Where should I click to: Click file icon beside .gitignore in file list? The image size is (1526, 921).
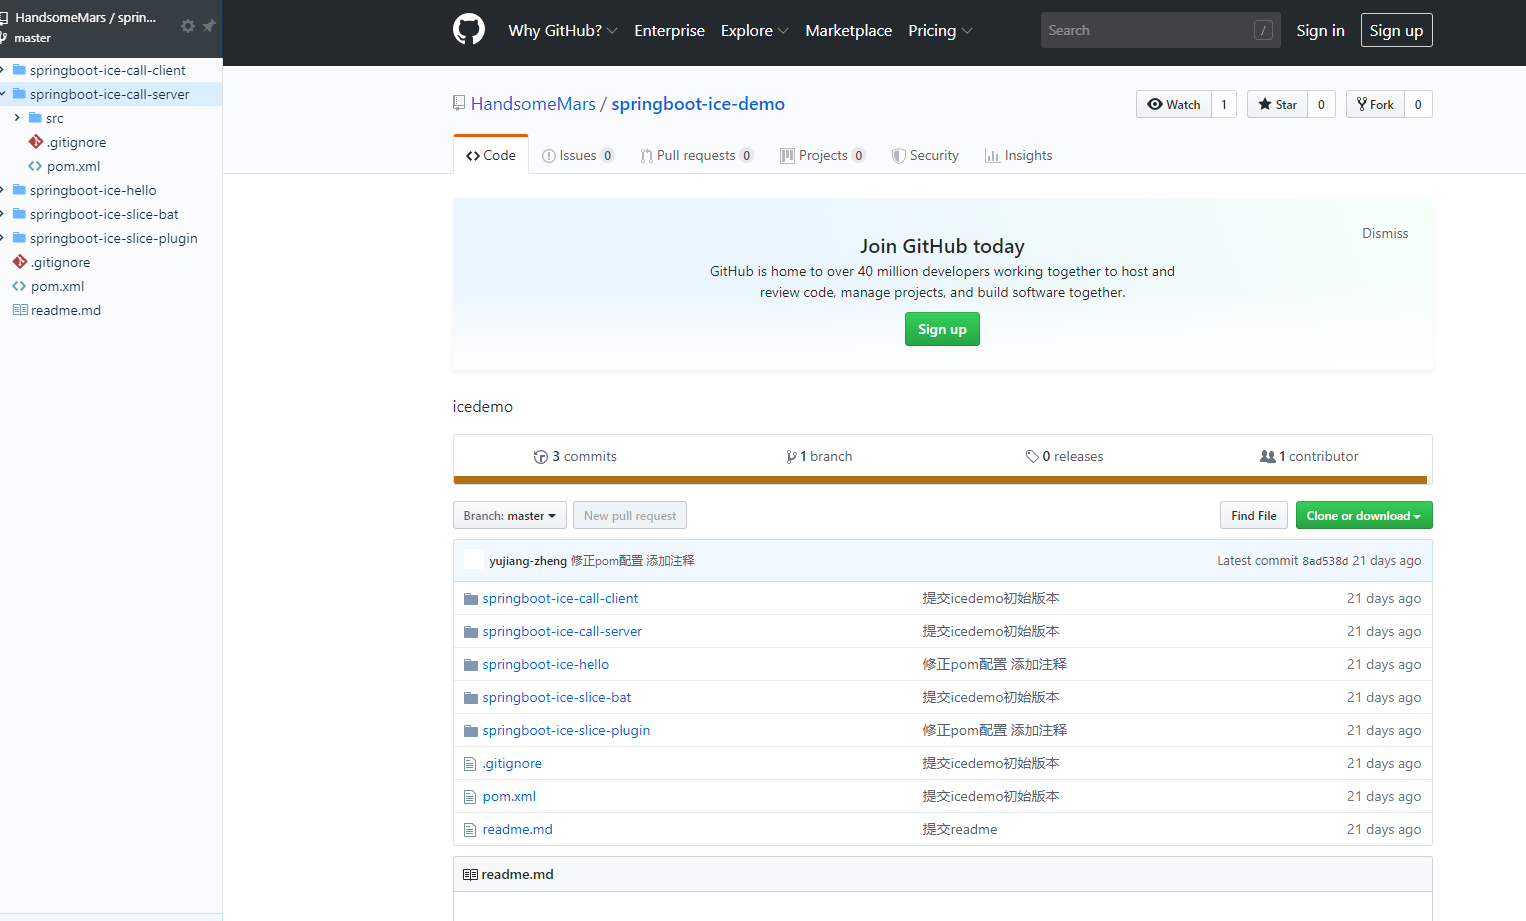coord(470,764)
